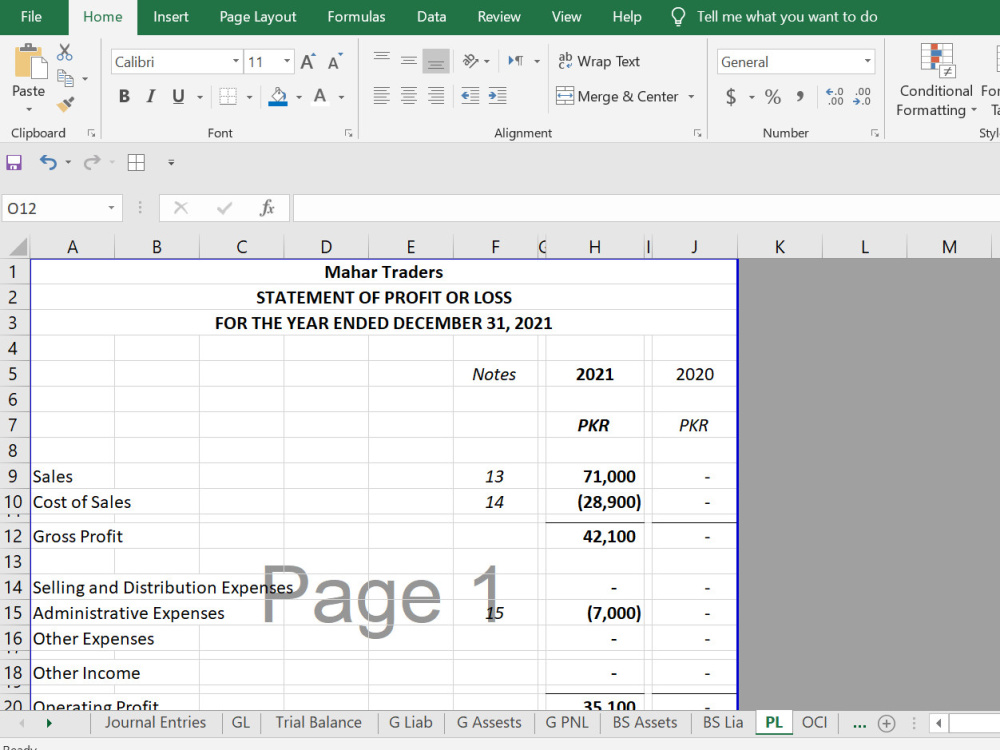The height and width of the screenshot is (750, 1000).
Task: Toggle italic formatting
Action: coord(152,96)
